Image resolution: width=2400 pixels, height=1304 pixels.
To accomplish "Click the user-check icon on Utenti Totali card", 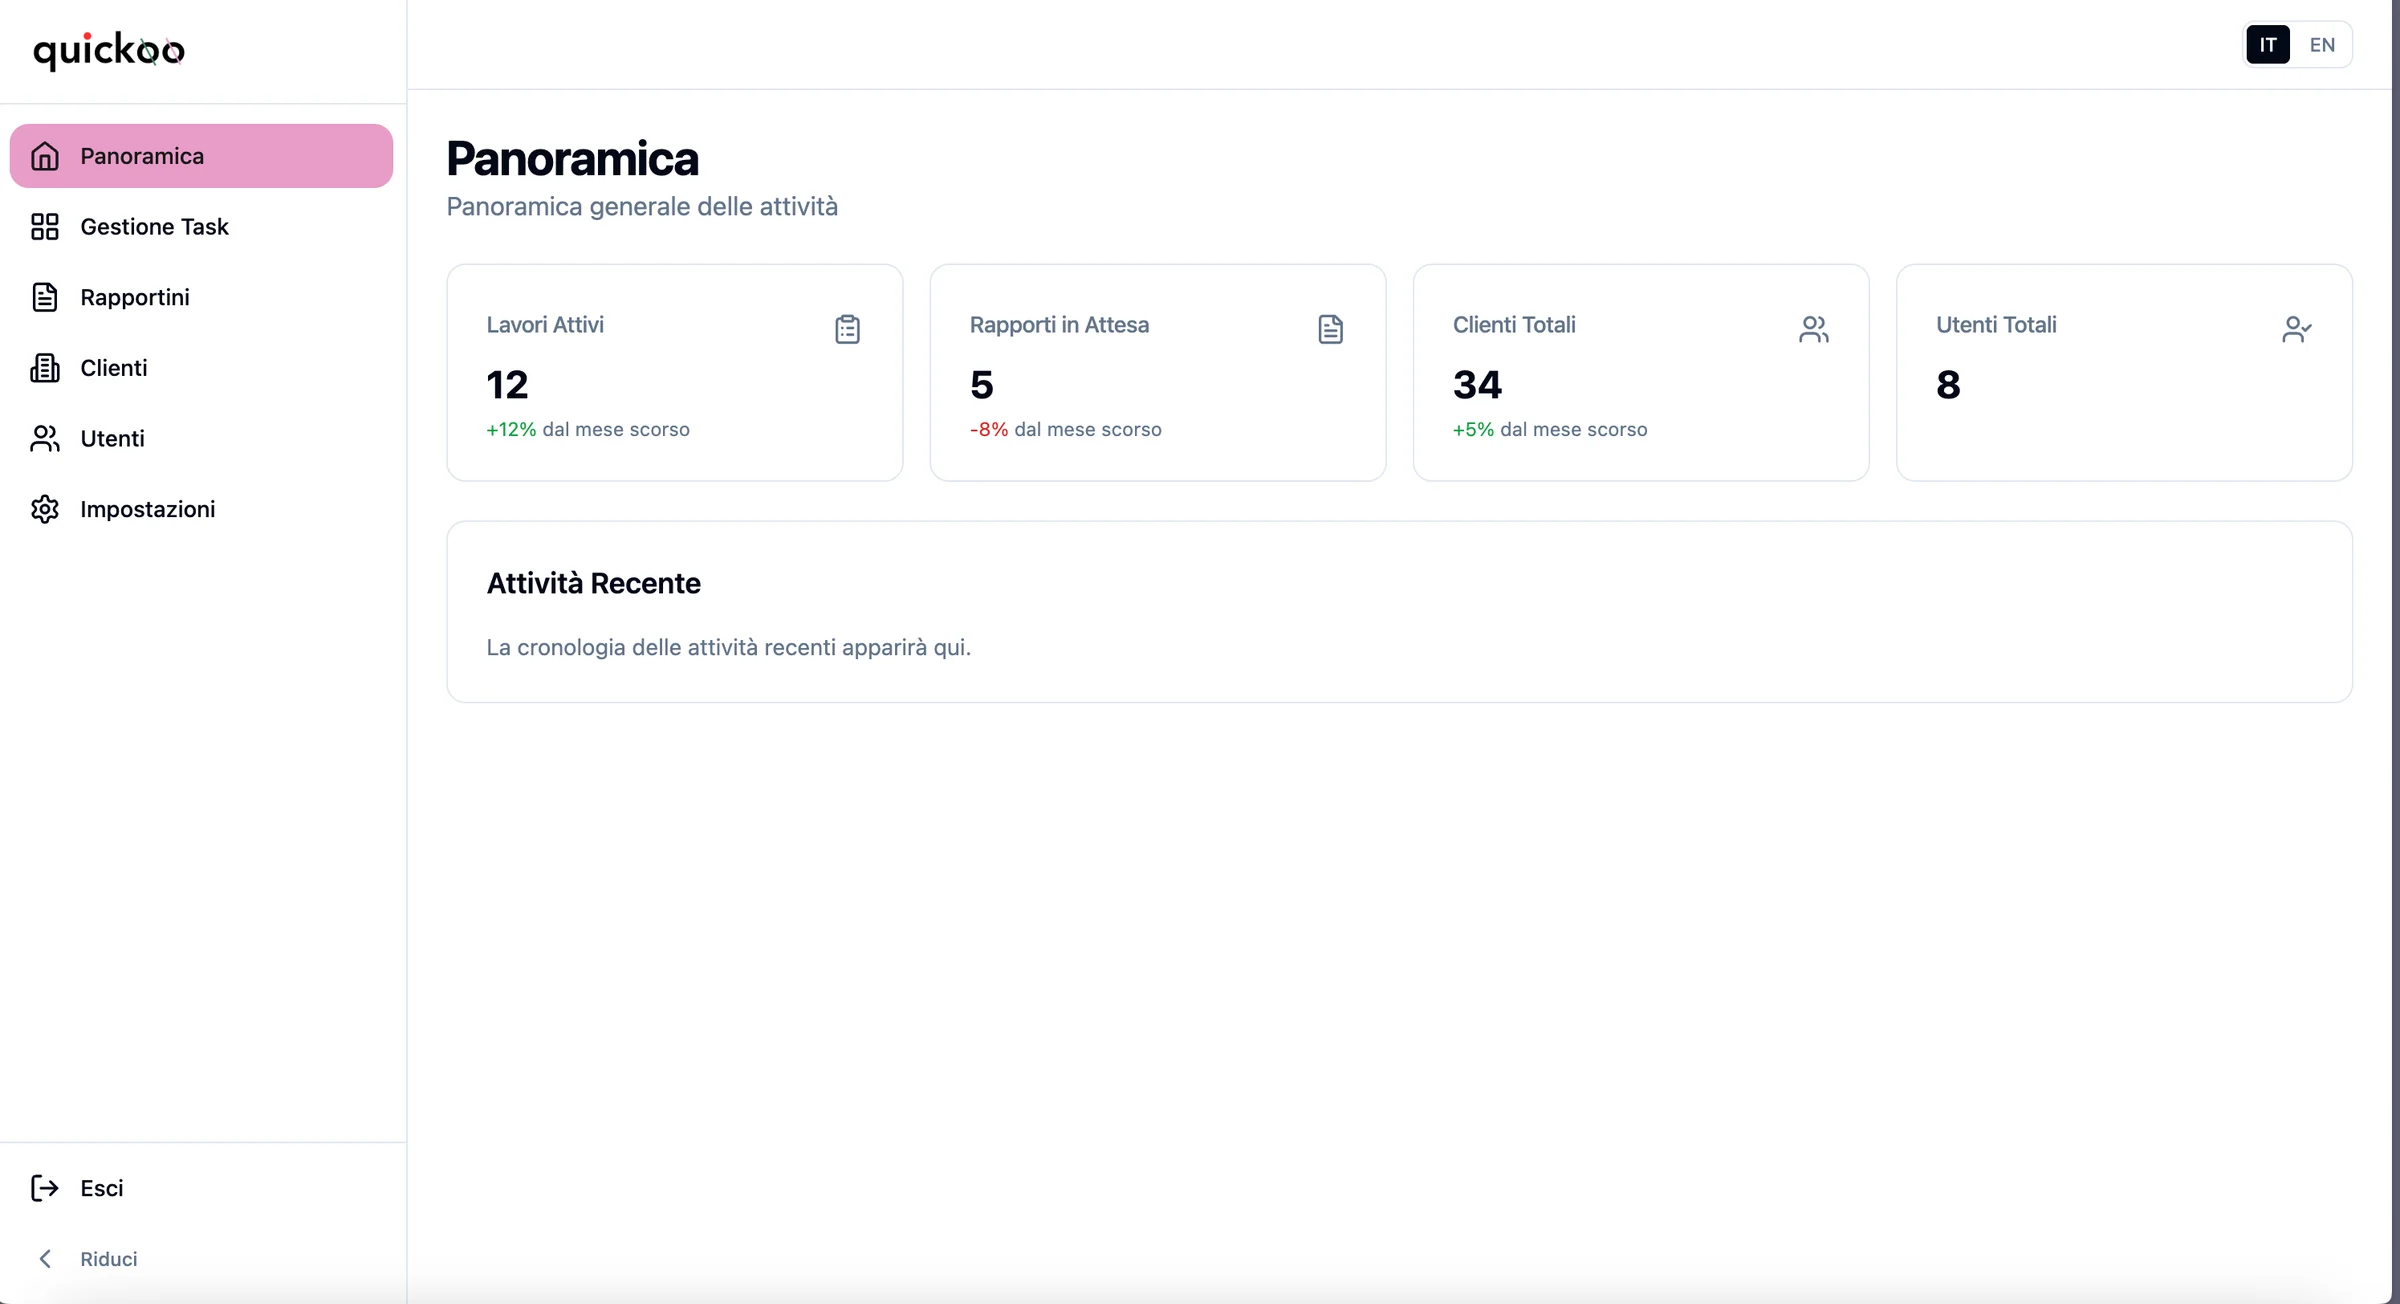I will coord(2297,329).
